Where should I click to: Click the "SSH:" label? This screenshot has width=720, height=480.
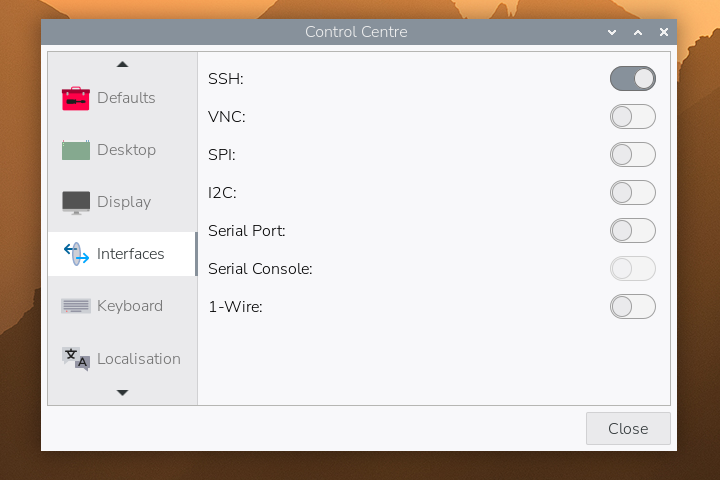pyautogui.click(x=225, y=79)
